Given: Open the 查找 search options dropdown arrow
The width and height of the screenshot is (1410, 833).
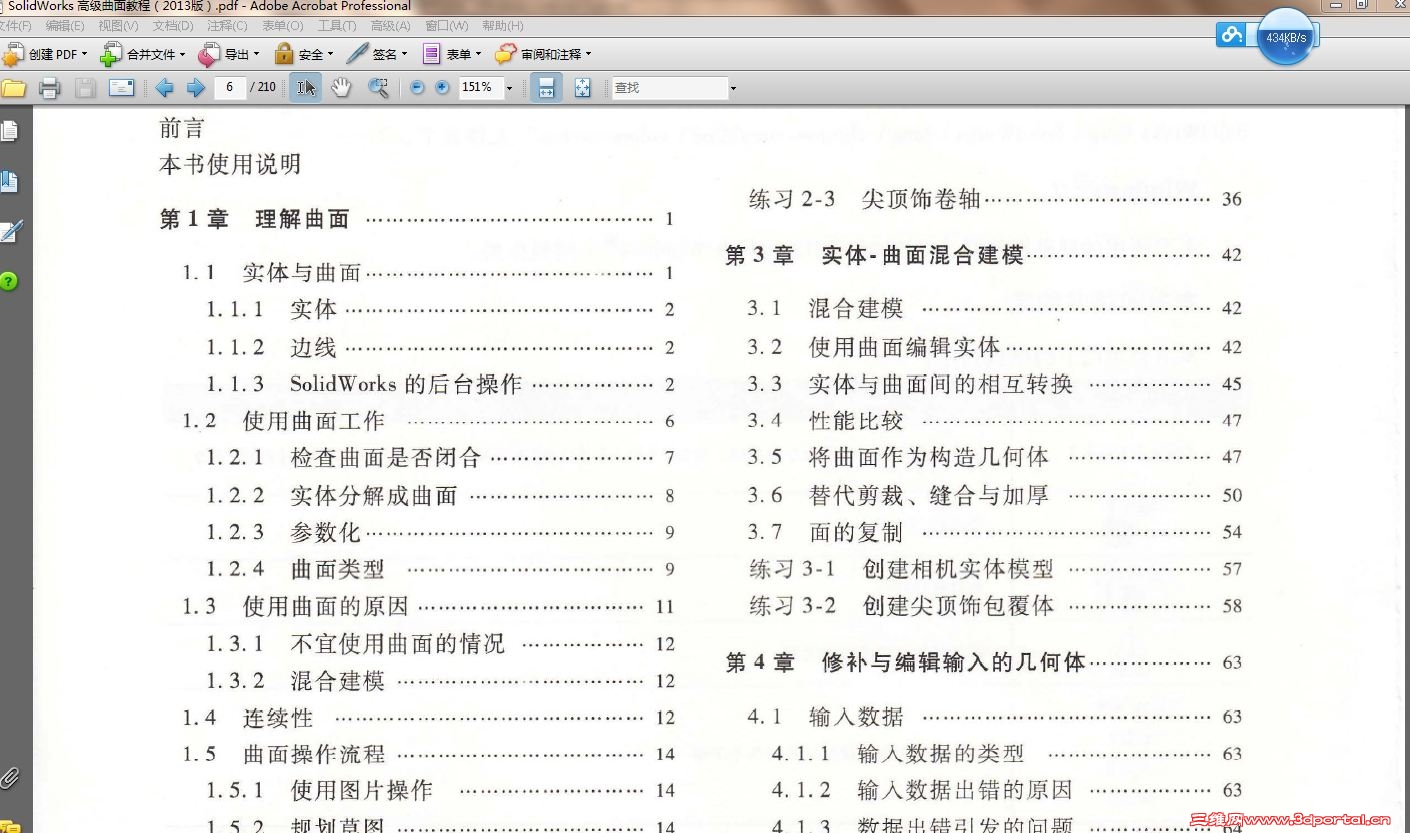Looking at the screenshot, I should click(x=733, y=88).
